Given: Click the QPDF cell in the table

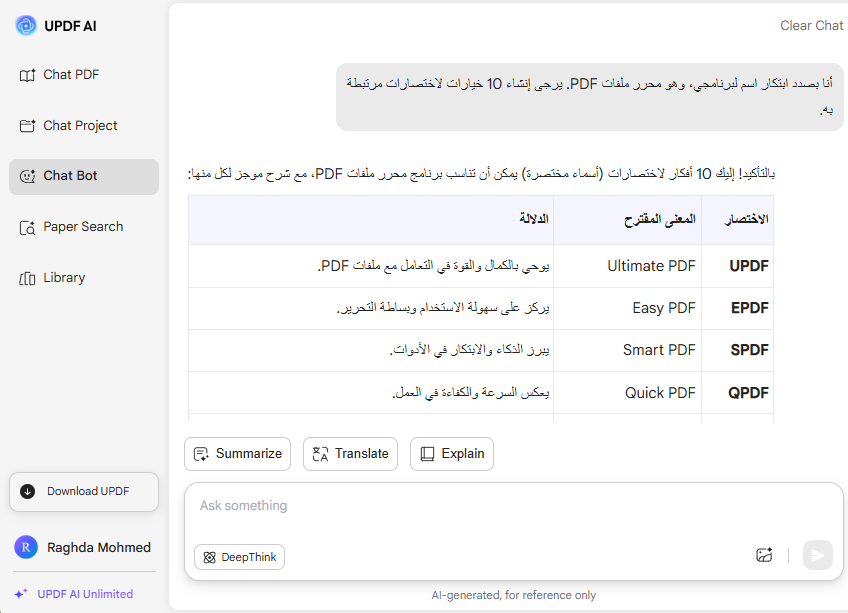Looking at the screenshot, I should coord(738,393).
